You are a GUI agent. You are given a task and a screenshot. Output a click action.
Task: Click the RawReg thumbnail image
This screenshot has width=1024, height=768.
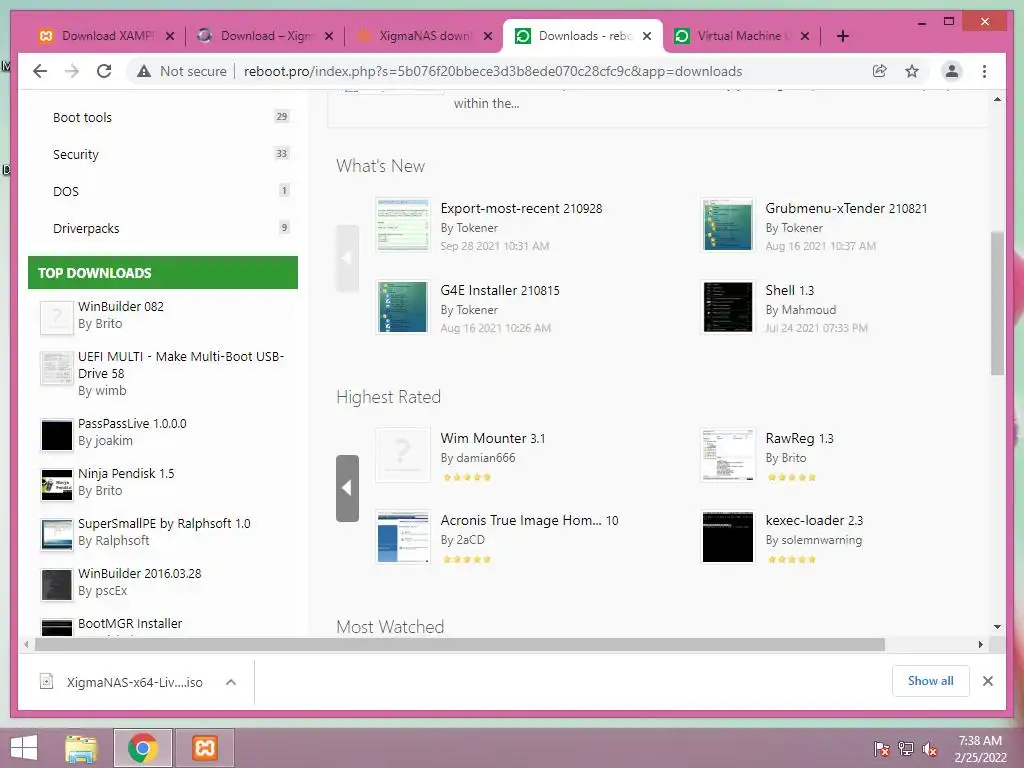(728, 455)
